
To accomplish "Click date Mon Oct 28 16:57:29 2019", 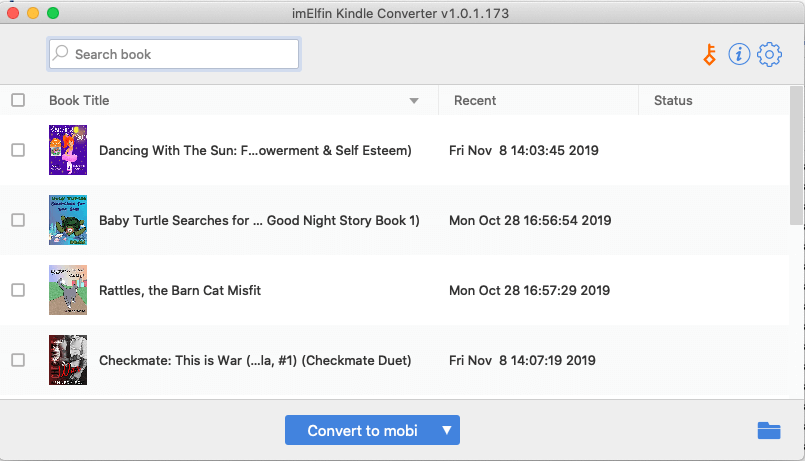I will coord(529,291).
